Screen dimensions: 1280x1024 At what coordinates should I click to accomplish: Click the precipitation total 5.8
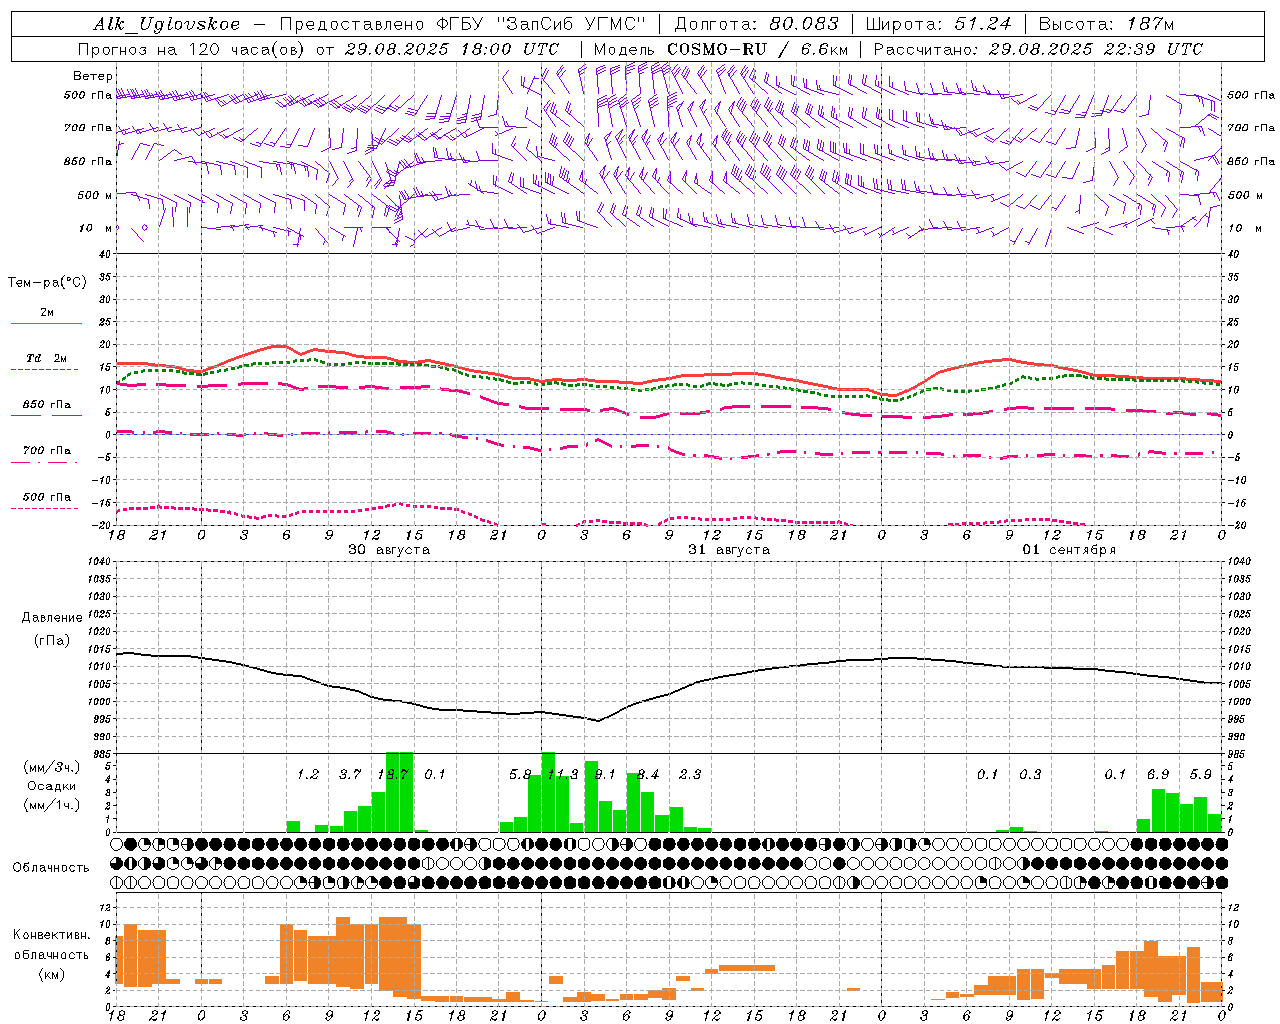(x=520, y=774)
